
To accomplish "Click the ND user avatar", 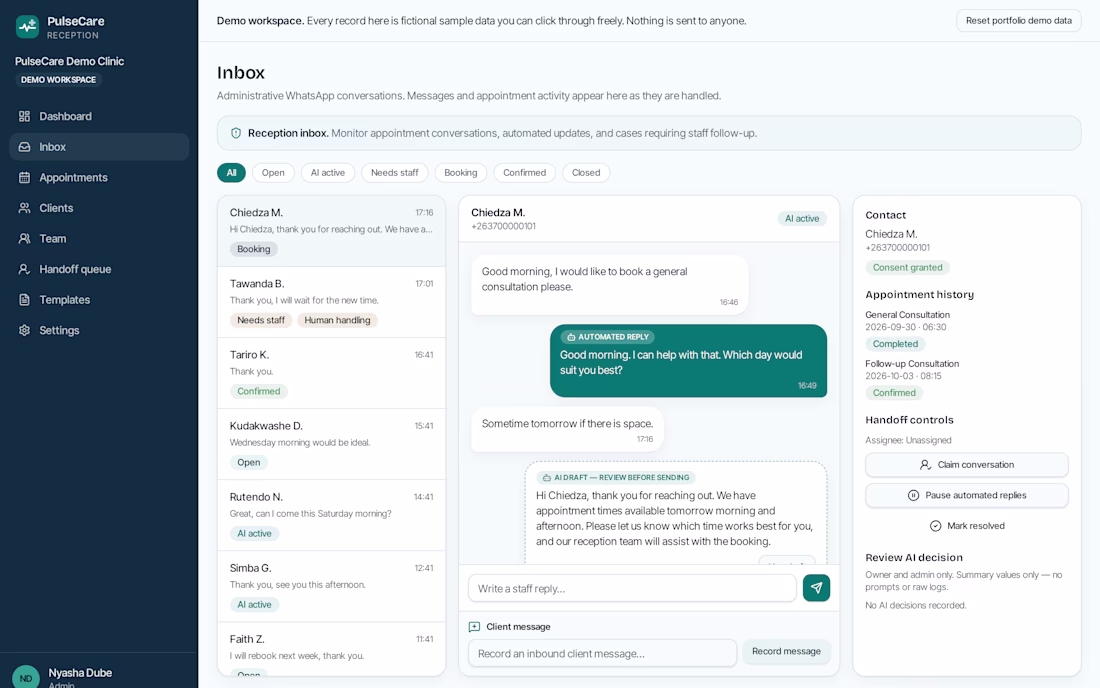I will point(26,677).
